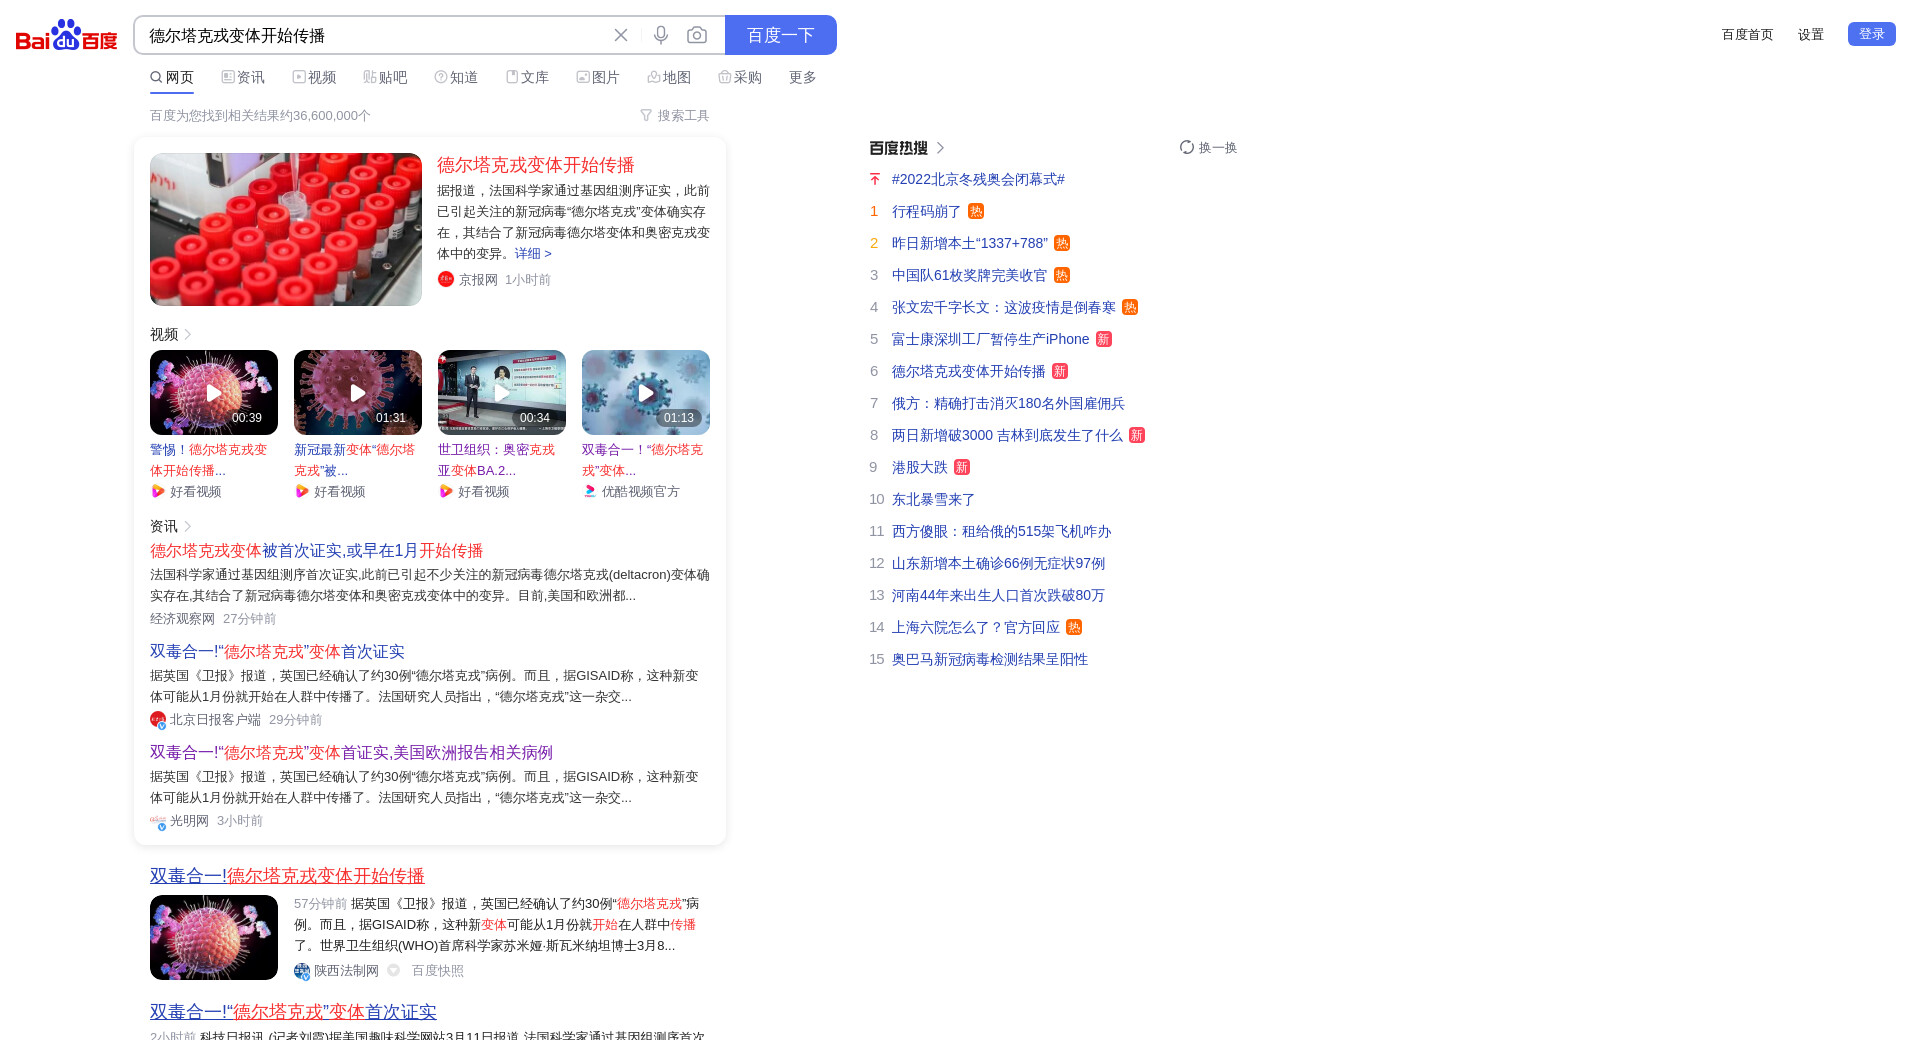Switch to the 图片 tab
Viewport: 1920px width, 1040px height.
(x=598, y=77)
